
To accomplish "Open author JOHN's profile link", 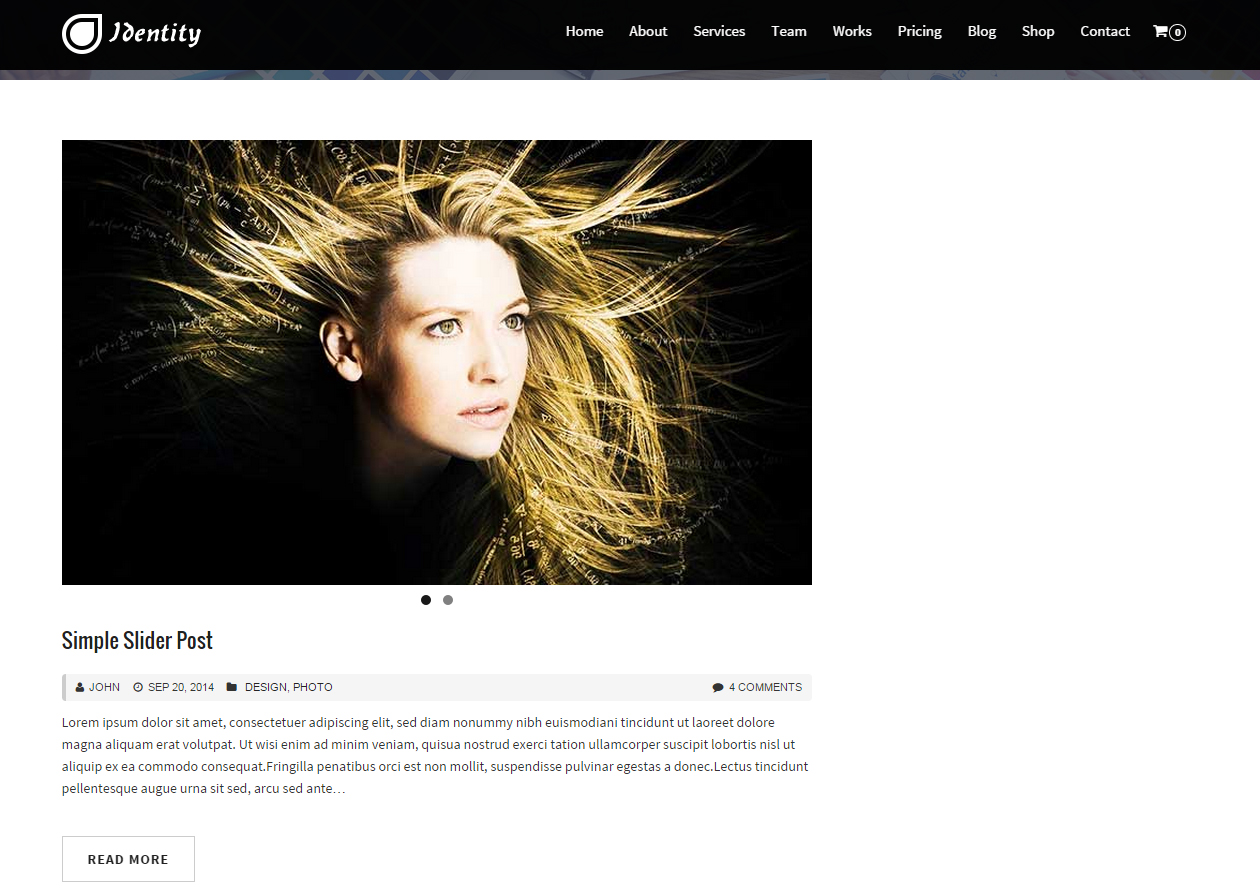I will point(103,687).
